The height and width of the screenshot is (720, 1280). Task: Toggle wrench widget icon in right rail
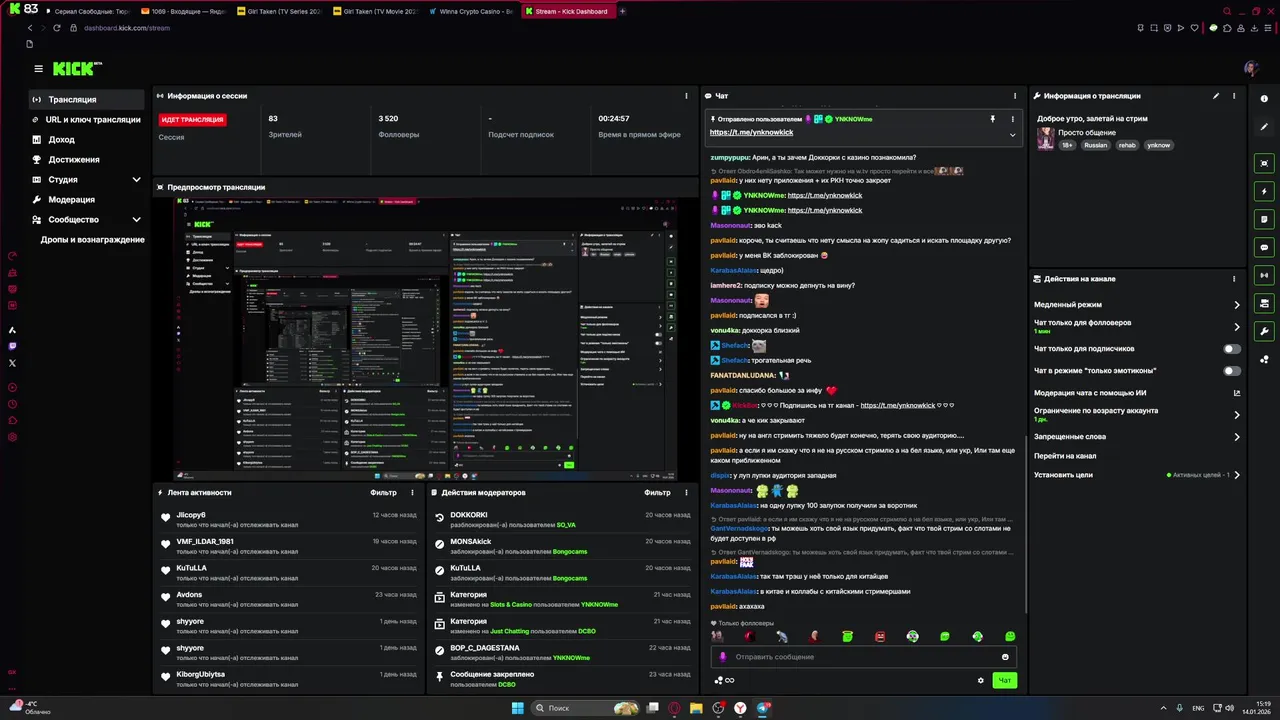[1264, 331]
